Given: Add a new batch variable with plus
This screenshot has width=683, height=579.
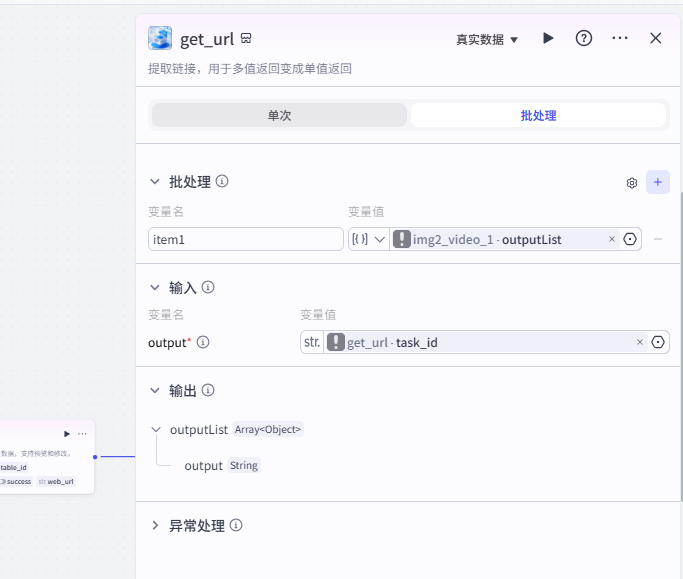Looking at the screenshot, I should 657,182.
